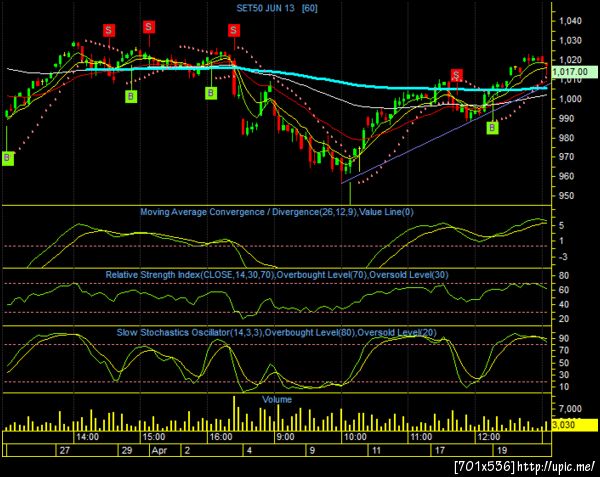The width and height of the screenshot is (600, 477).
Task: Click the 10 value on Stochastics axis
Action: point(564,387)
